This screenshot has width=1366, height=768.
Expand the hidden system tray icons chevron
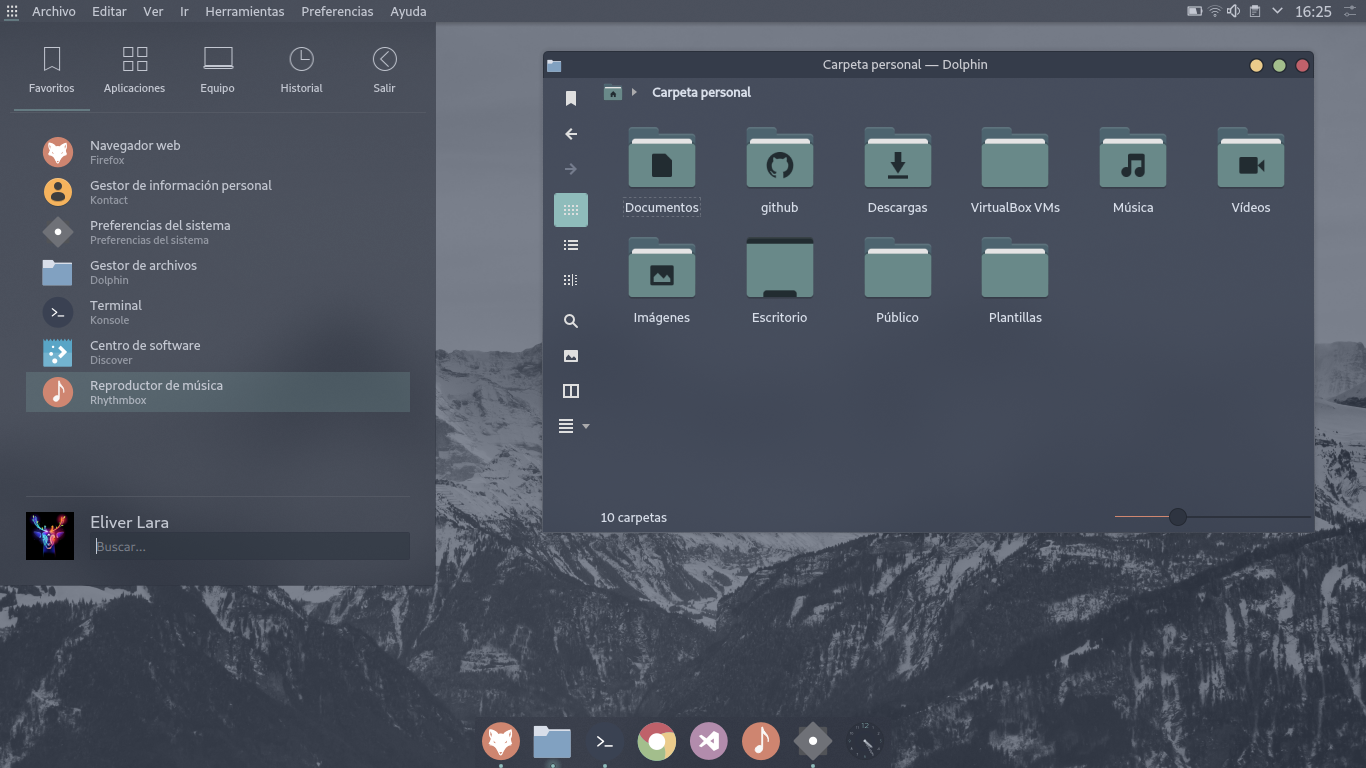coord(1277,11)
